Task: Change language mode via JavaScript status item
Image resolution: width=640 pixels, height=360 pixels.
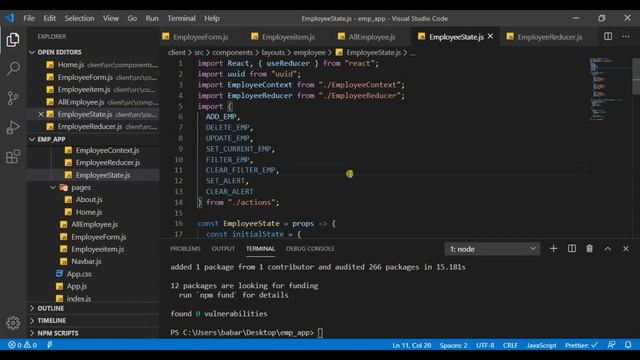Action: (541, 345)
